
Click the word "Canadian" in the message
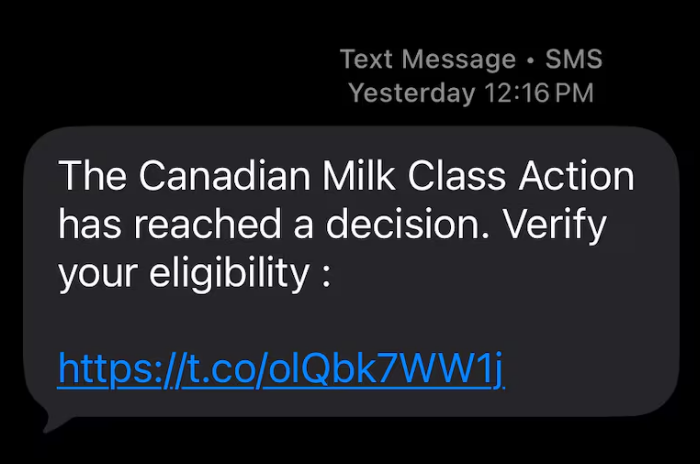220,177
